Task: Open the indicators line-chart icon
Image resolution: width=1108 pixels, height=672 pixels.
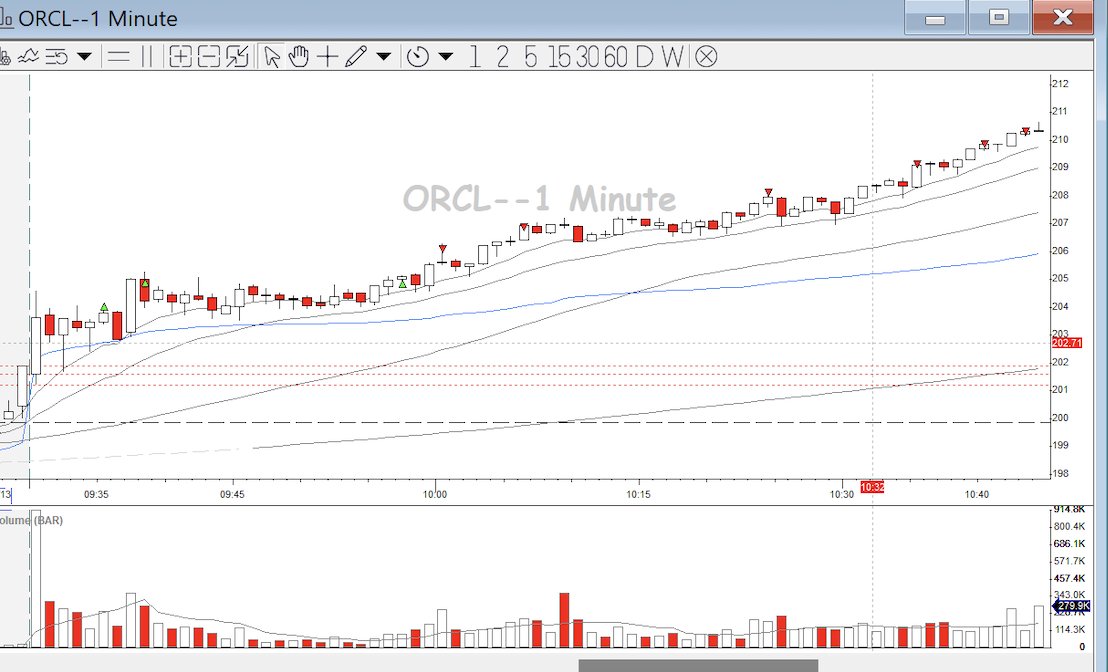Action: pos(28,56)
